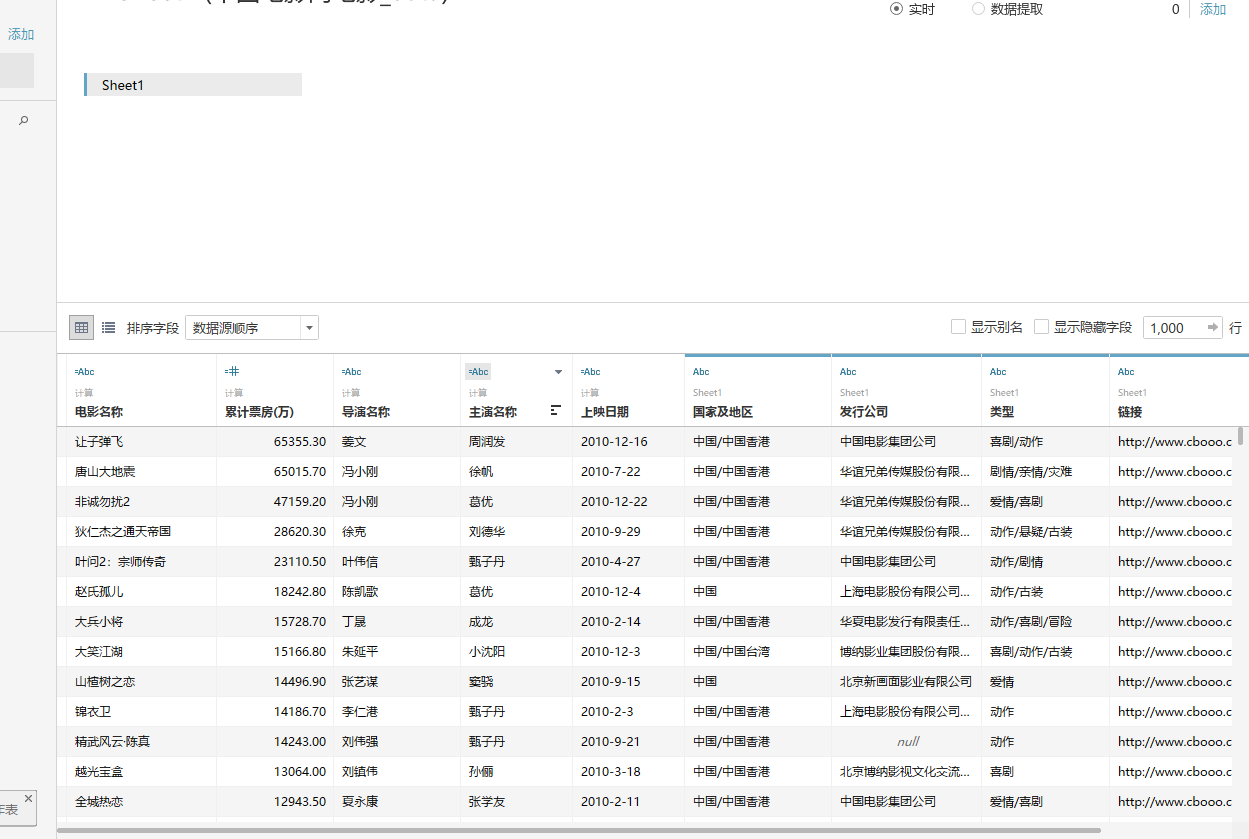The width and height of the screenshot is (1249, 839).
Task: Click the 中国/中国台湾 region cell
Action: coord(758,652)
